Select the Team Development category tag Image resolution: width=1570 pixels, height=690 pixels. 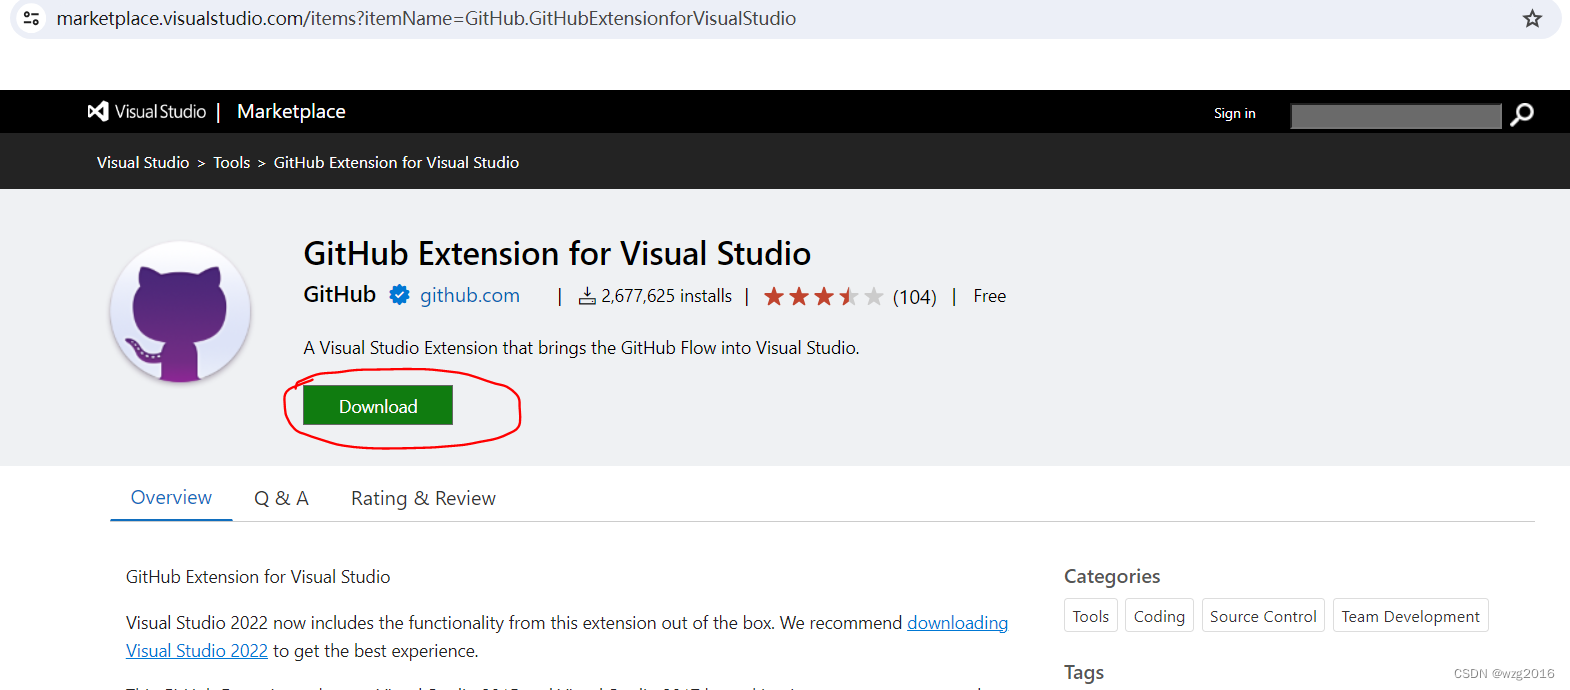[x=1410, y=615]
